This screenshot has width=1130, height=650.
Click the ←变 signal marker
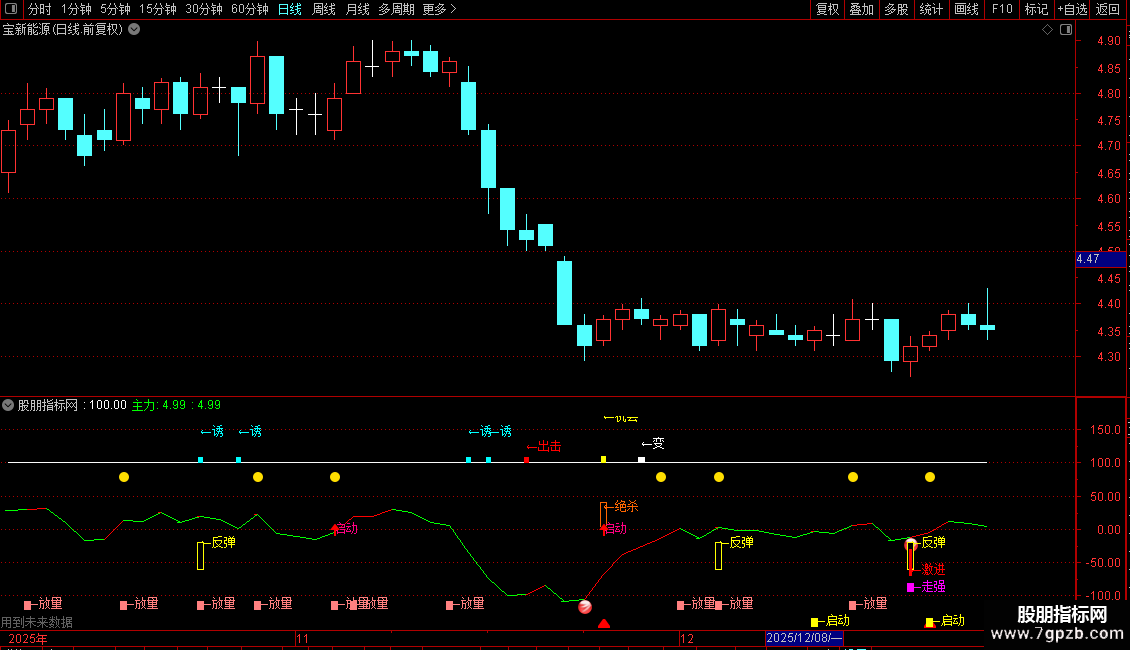click(653, 444)
